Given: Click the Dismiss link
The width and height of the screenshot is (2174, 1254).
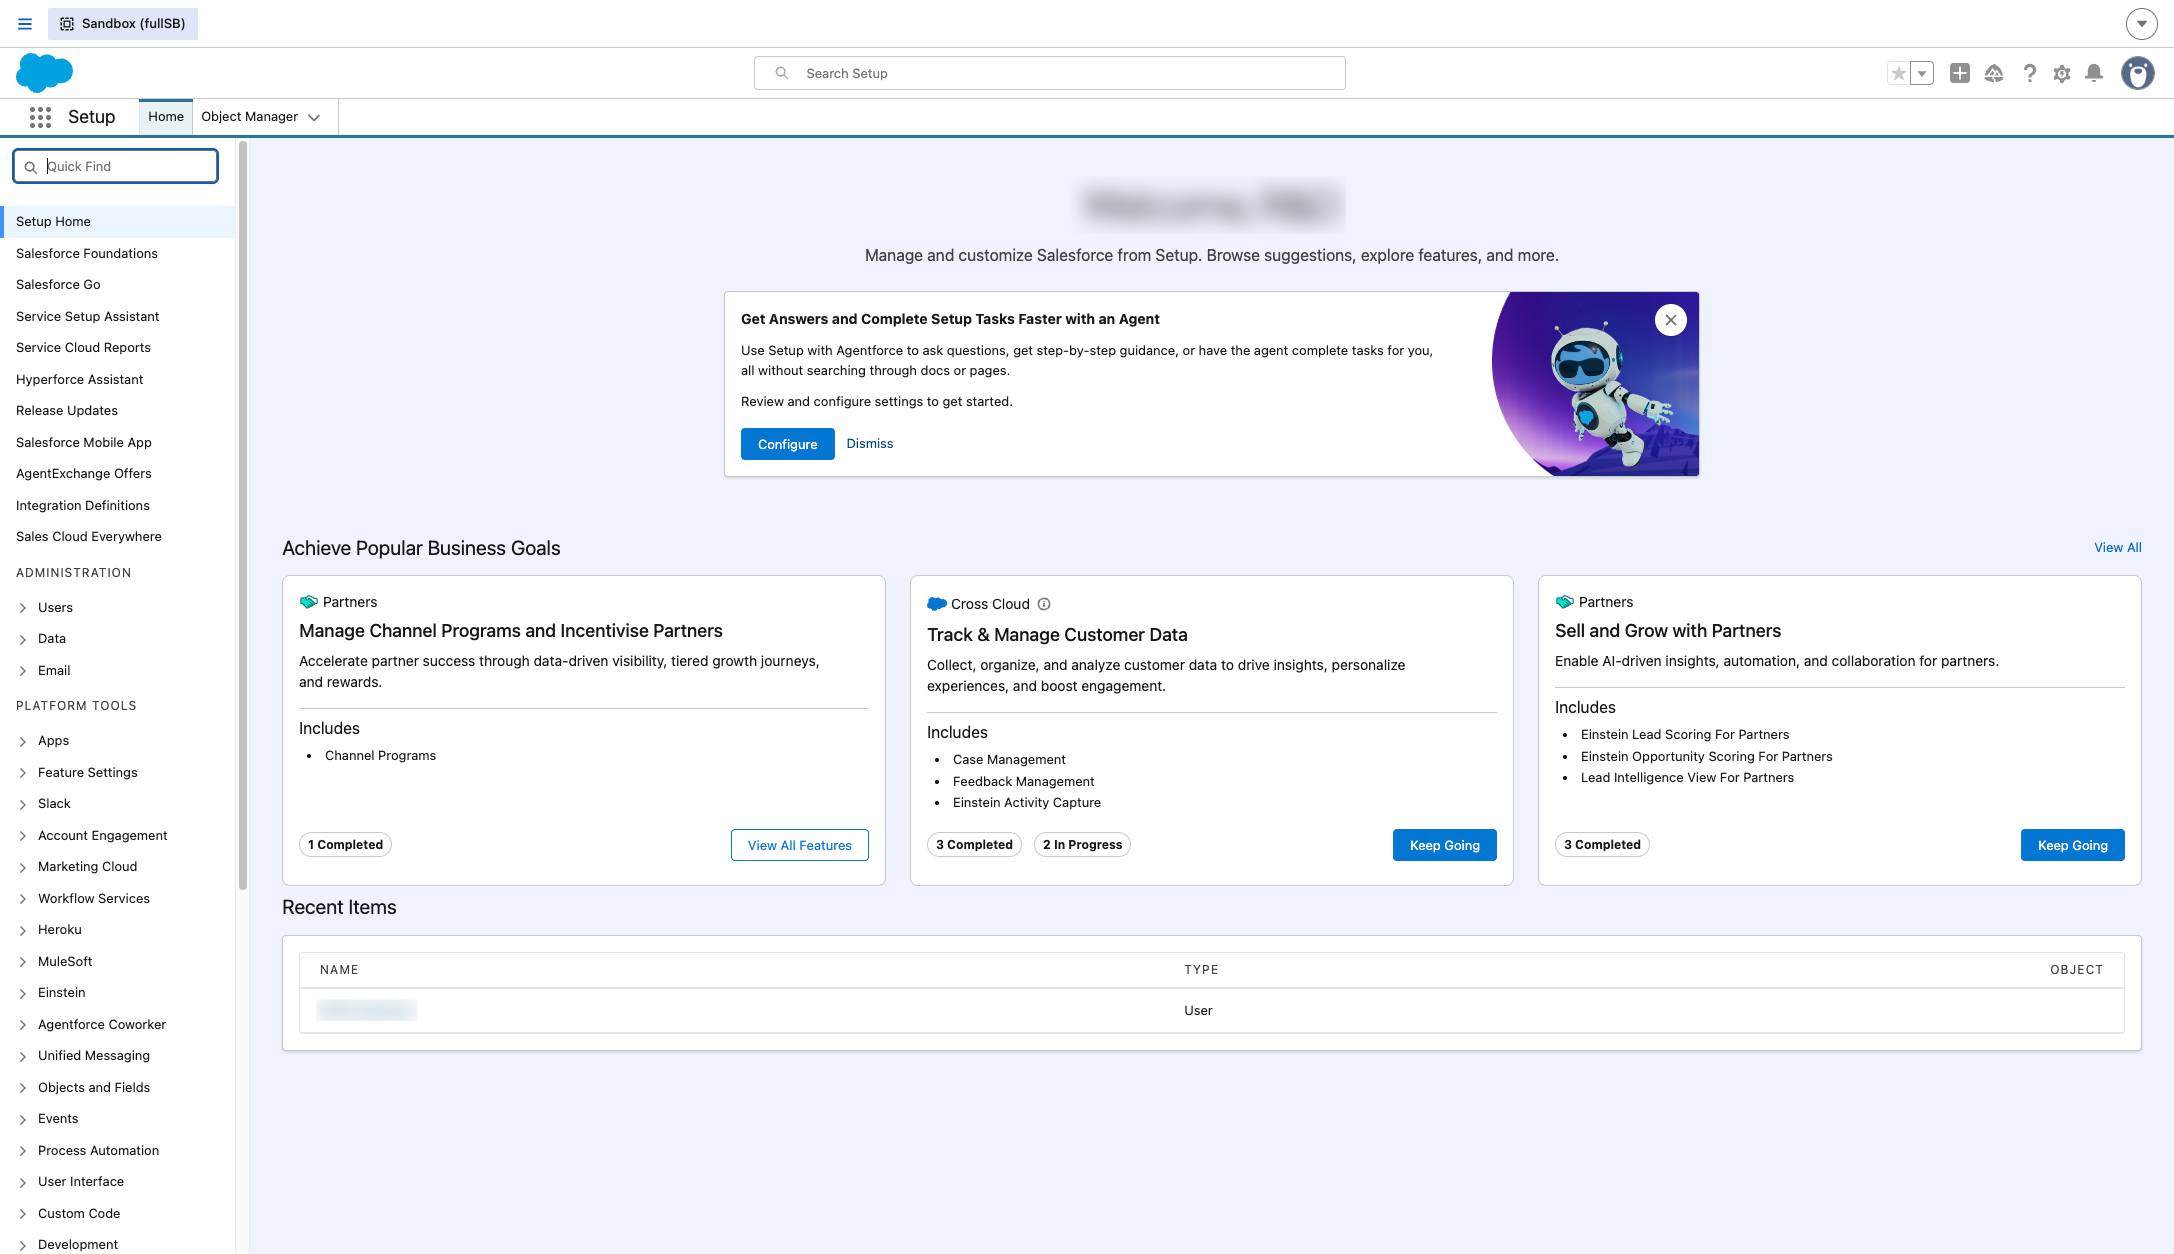Looking at the screenshot, I should click(869, 443).
